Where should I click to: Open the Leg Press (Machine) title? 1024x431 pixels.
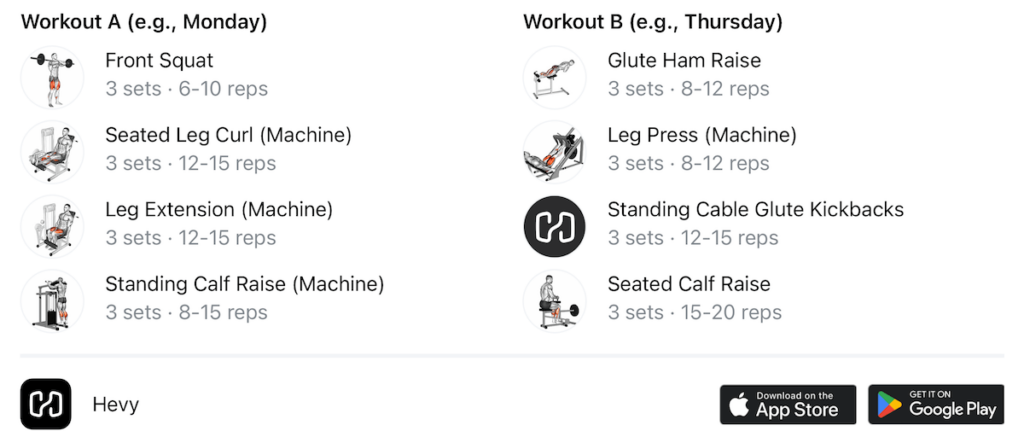(x=702, y=135)
